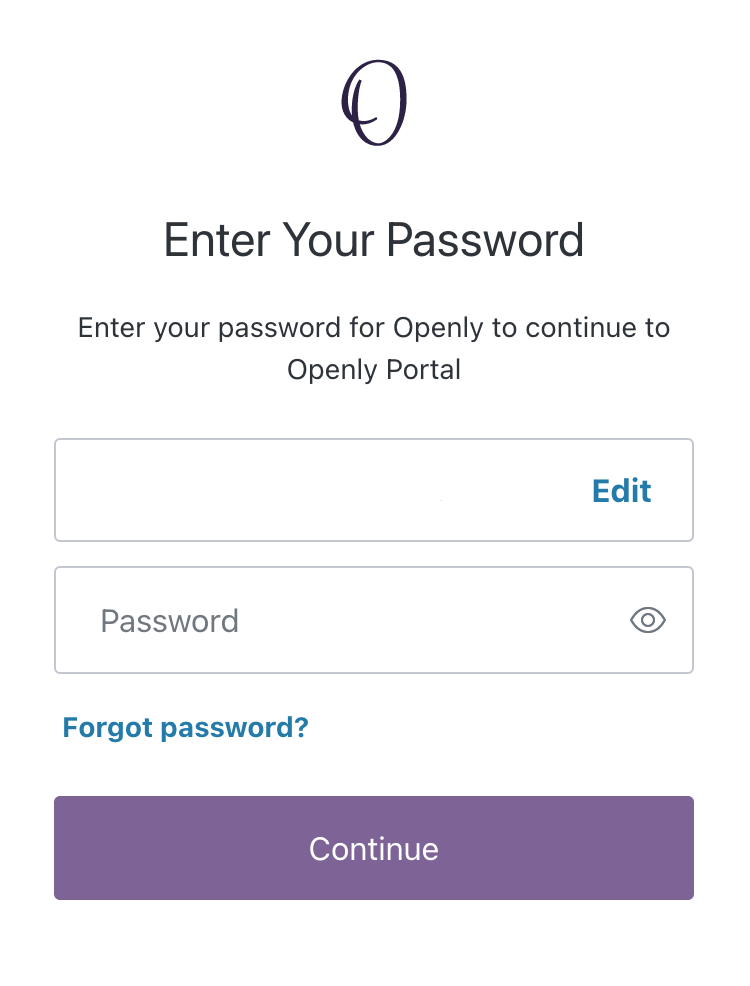The image size is (750, 986).
Task: Click the Openly Portal description text
Action: [x=374, y=370]
